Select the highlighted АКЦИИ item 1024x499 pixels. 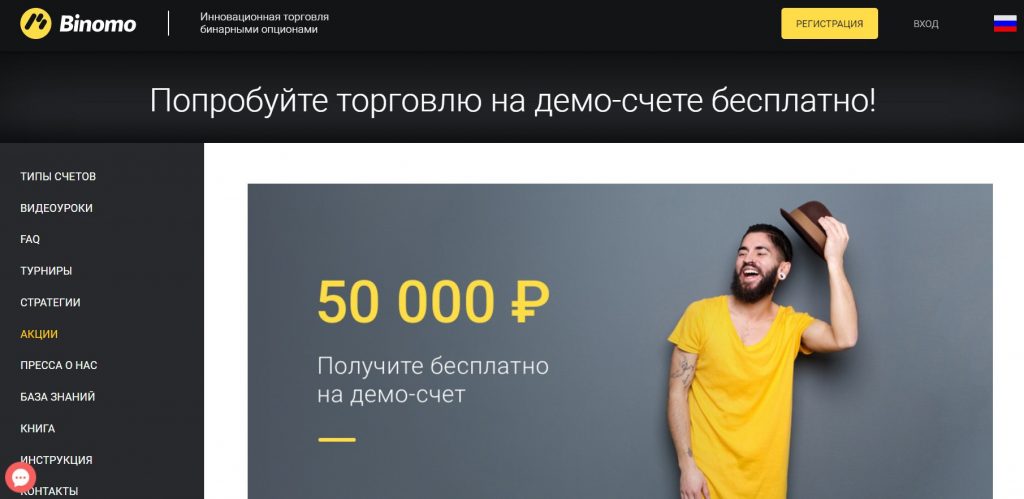39,334
